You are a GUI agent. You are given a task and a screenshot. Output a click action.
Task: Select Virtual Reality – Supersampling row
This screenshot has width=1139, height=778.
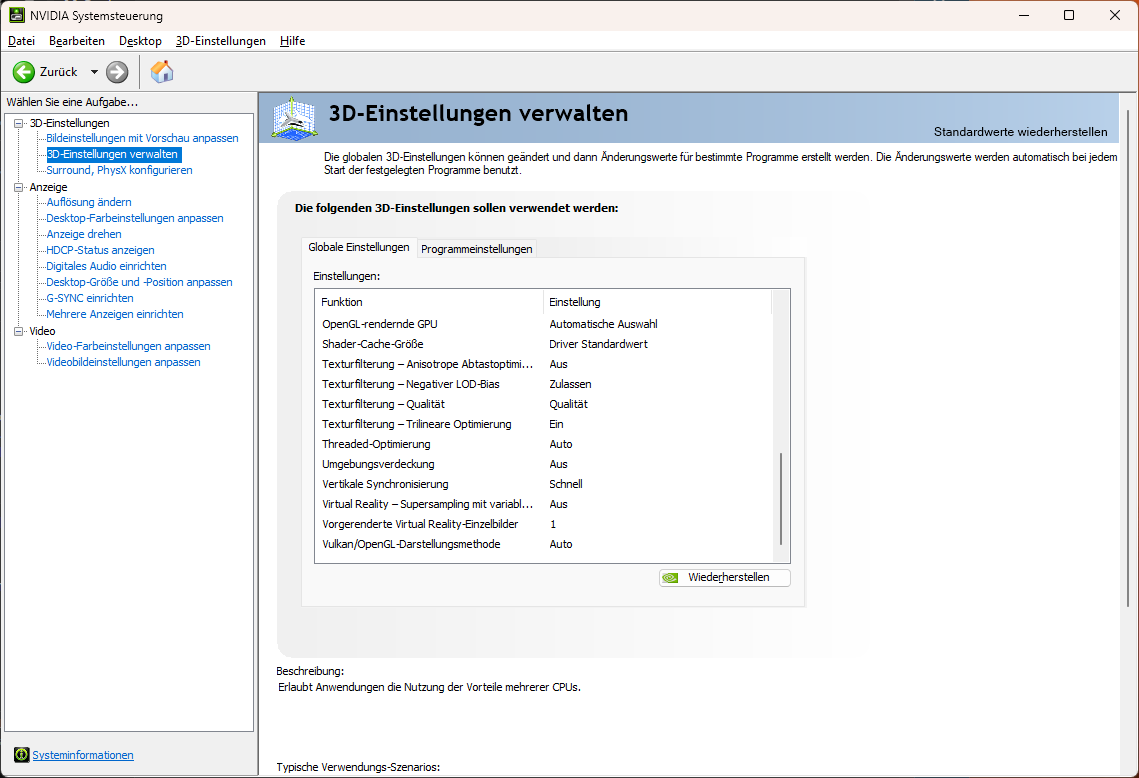[543, 504]
